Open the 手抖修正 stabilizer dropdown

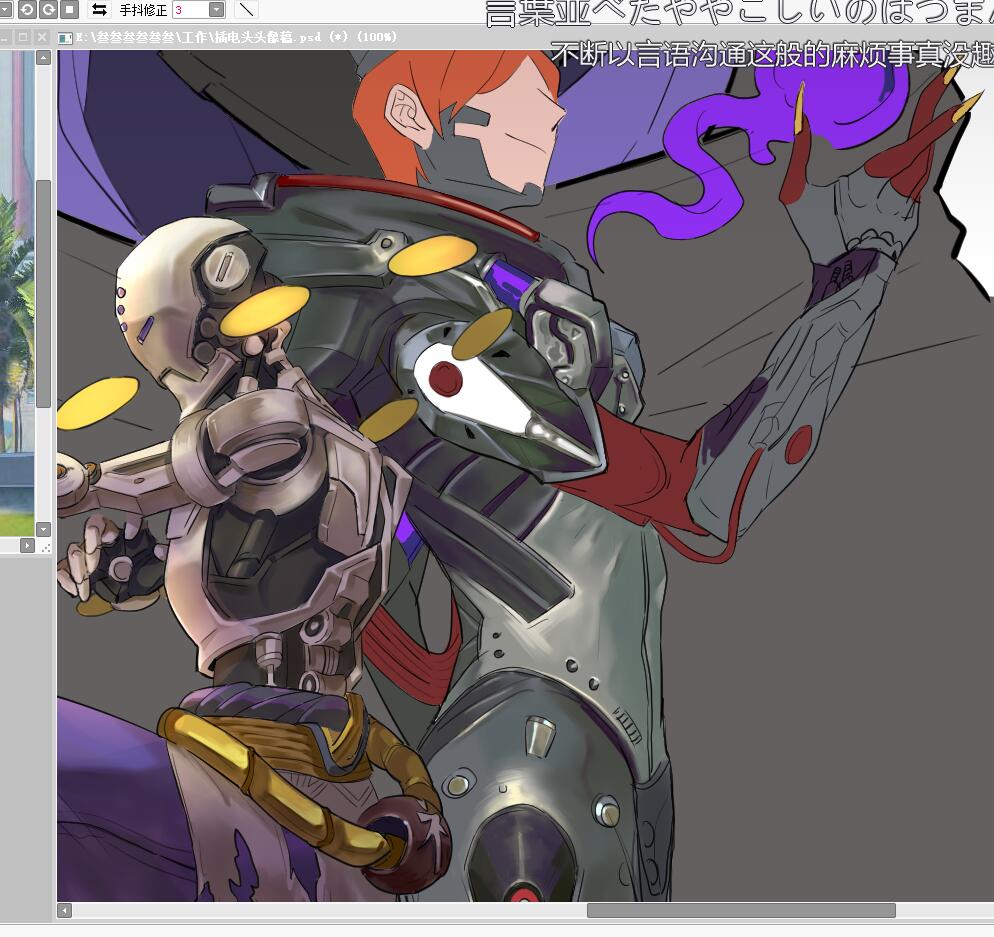point(217,9)
